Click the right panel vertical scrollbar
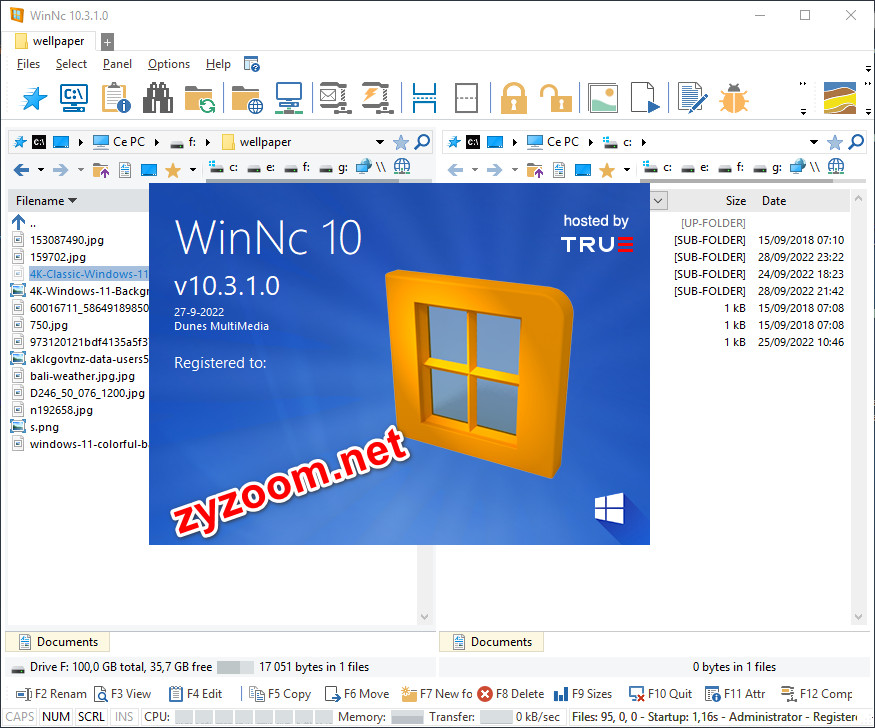 [x=858, y=407]
